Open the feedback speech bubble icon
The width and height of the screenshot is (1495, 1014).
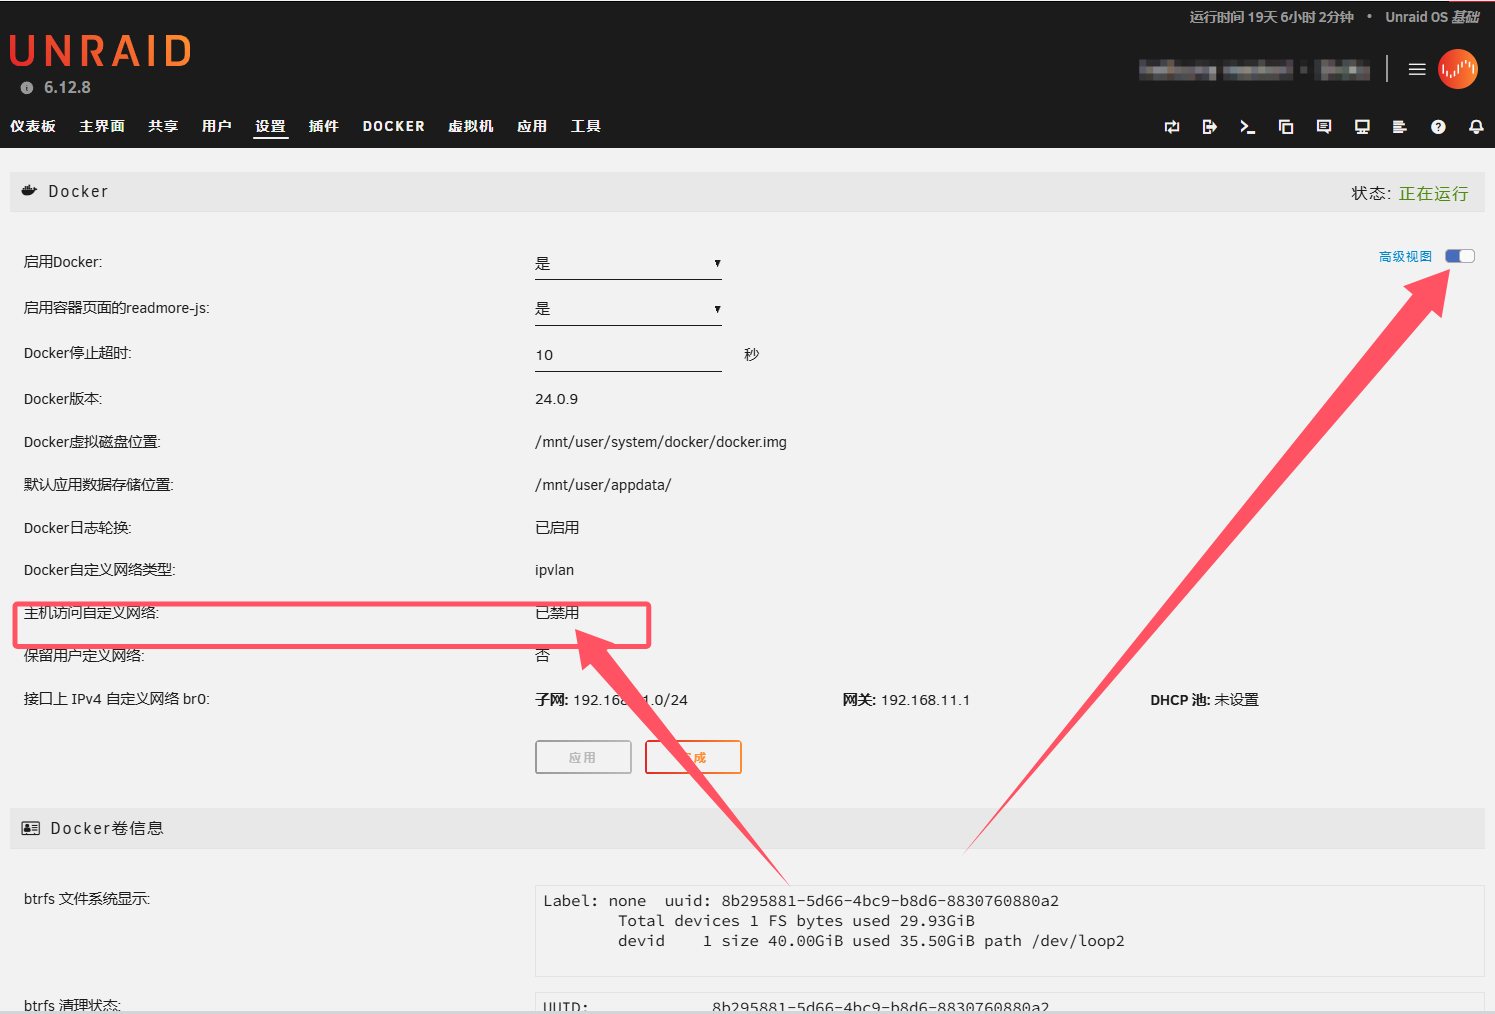coord(1323,127)
